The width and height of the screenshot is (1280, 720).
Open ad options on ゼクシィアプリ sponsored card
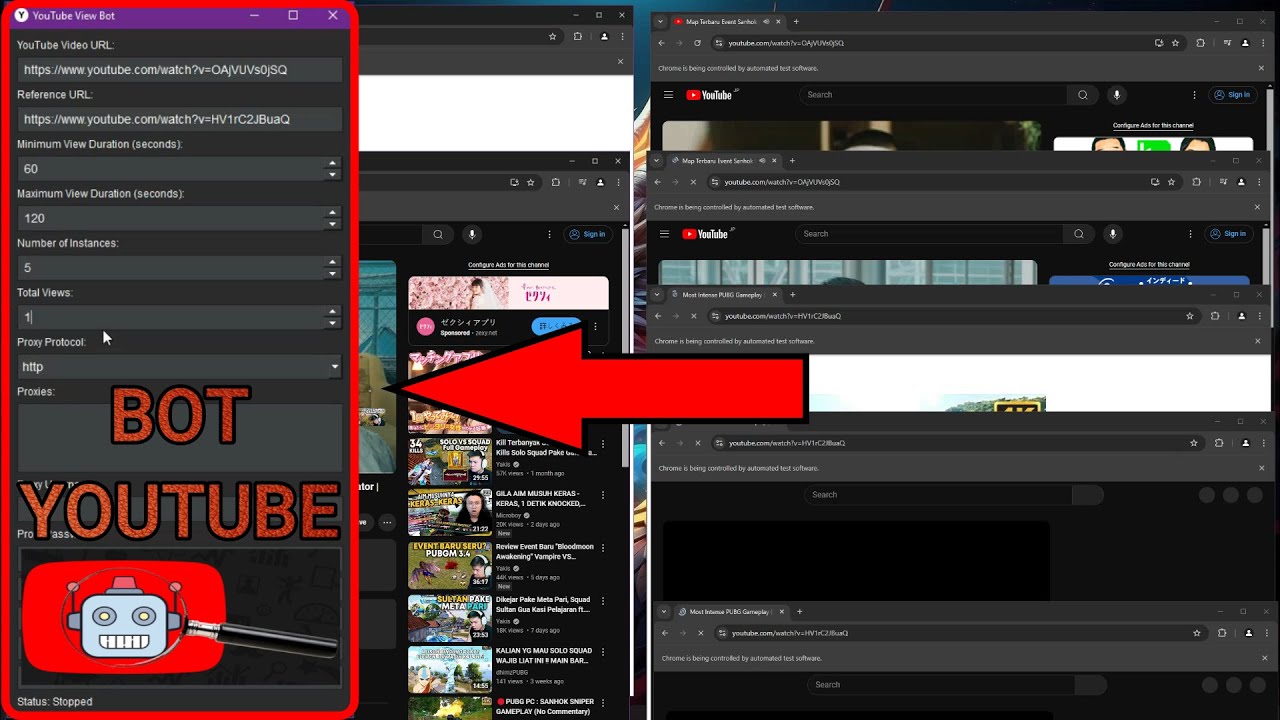click(x=595, y=326)
